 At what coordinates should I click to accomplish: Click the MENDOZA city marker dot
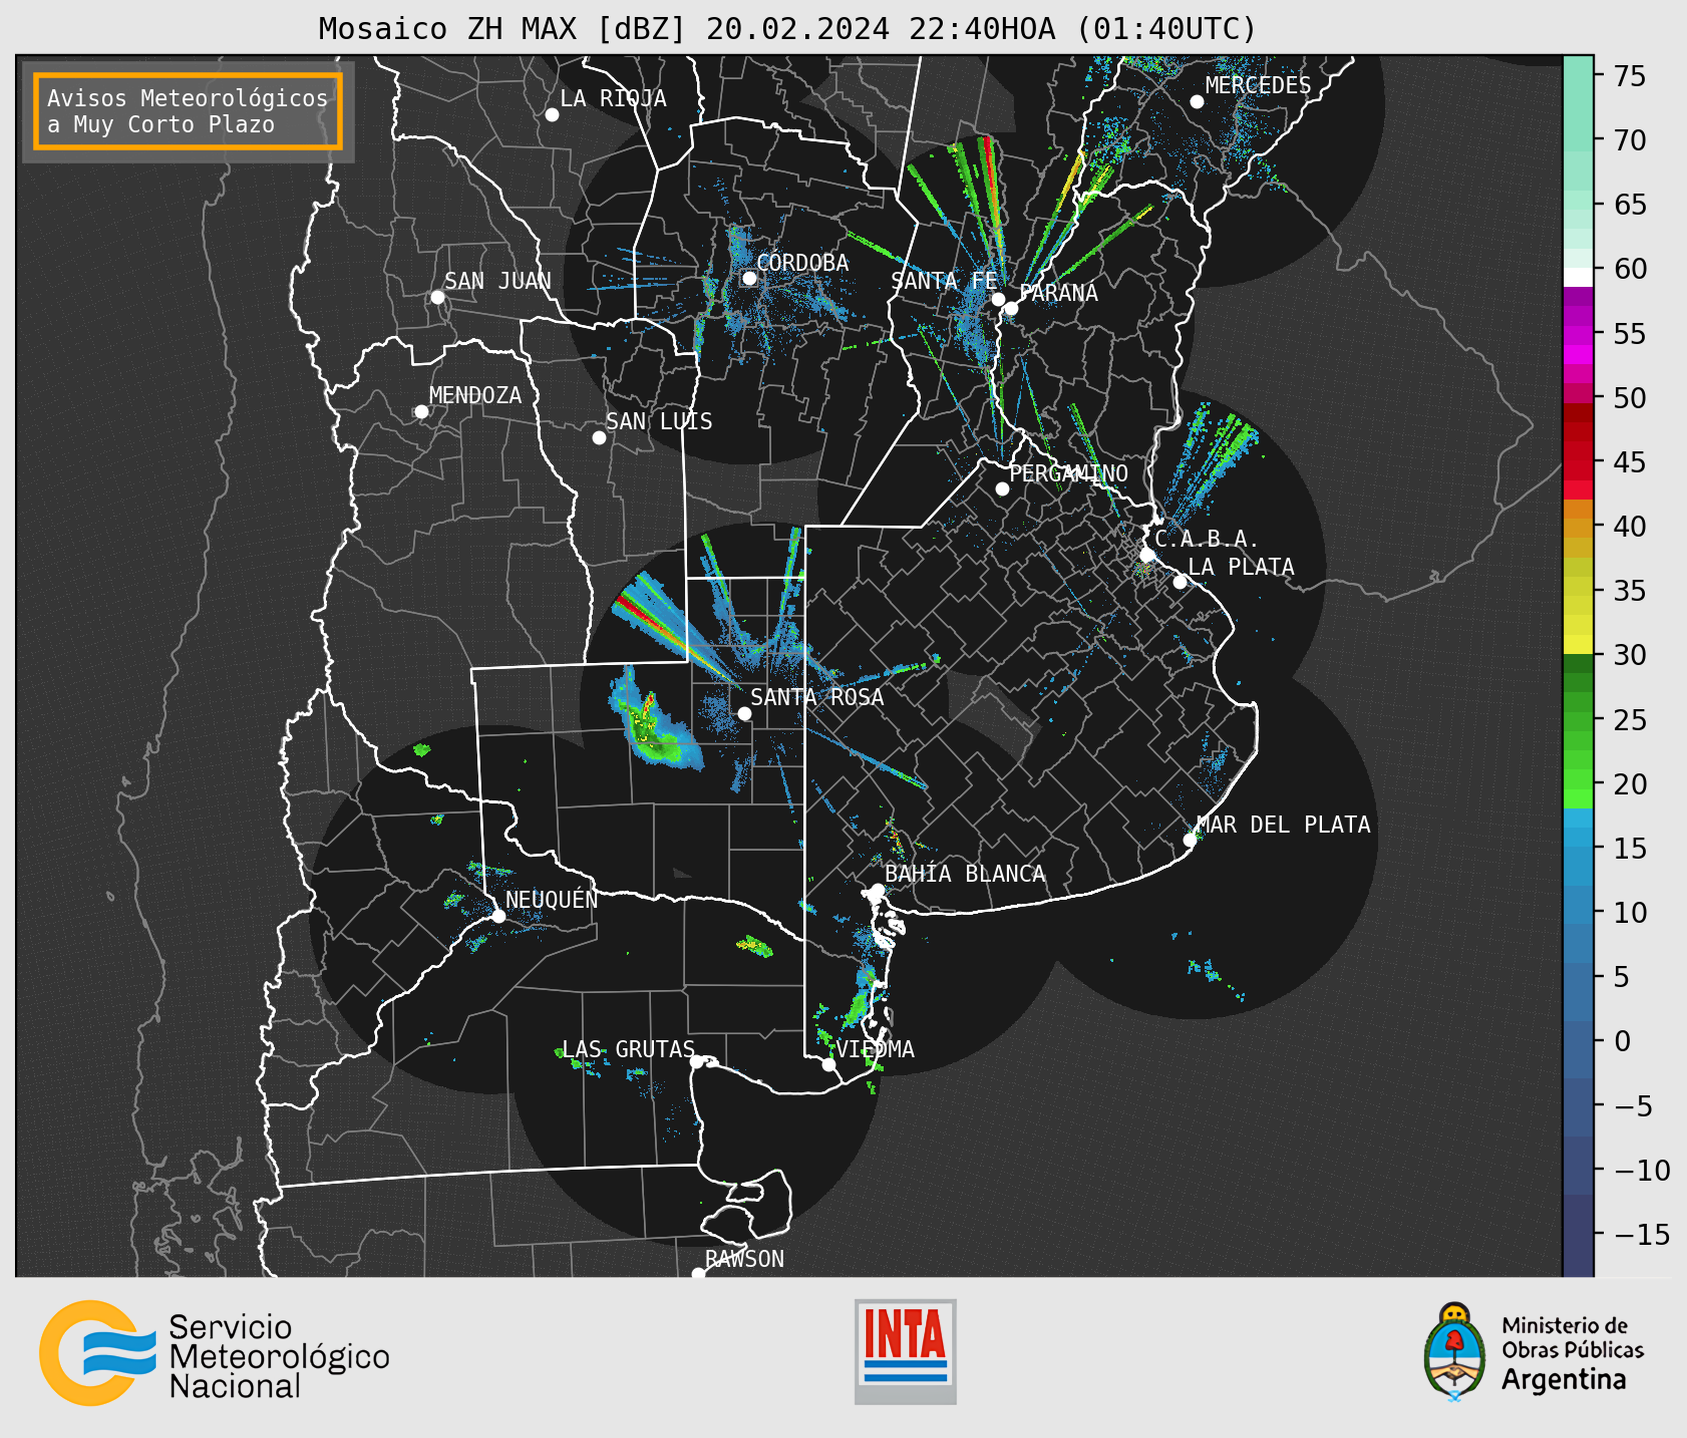pos(421,412)
